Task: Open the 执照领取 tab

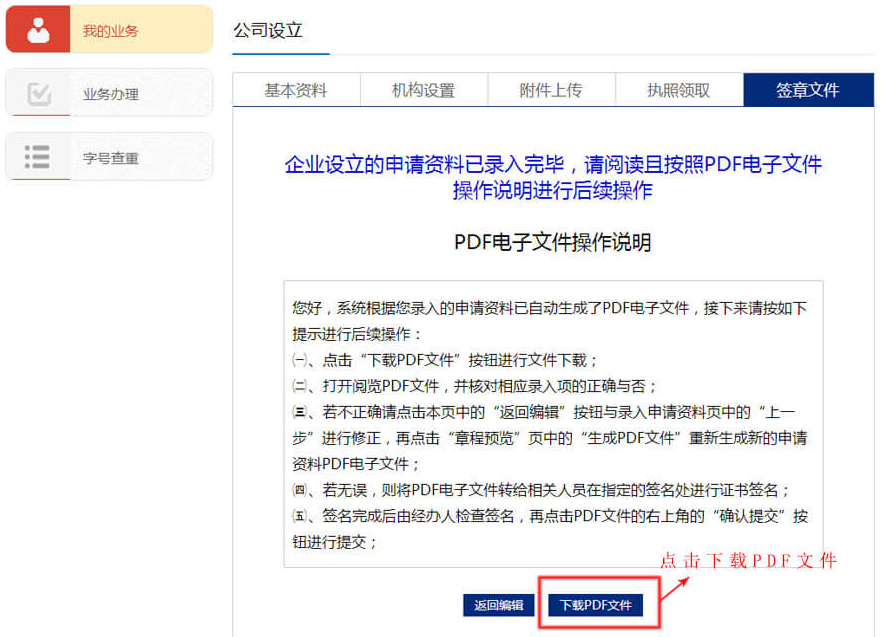Action: click(679, 89)
